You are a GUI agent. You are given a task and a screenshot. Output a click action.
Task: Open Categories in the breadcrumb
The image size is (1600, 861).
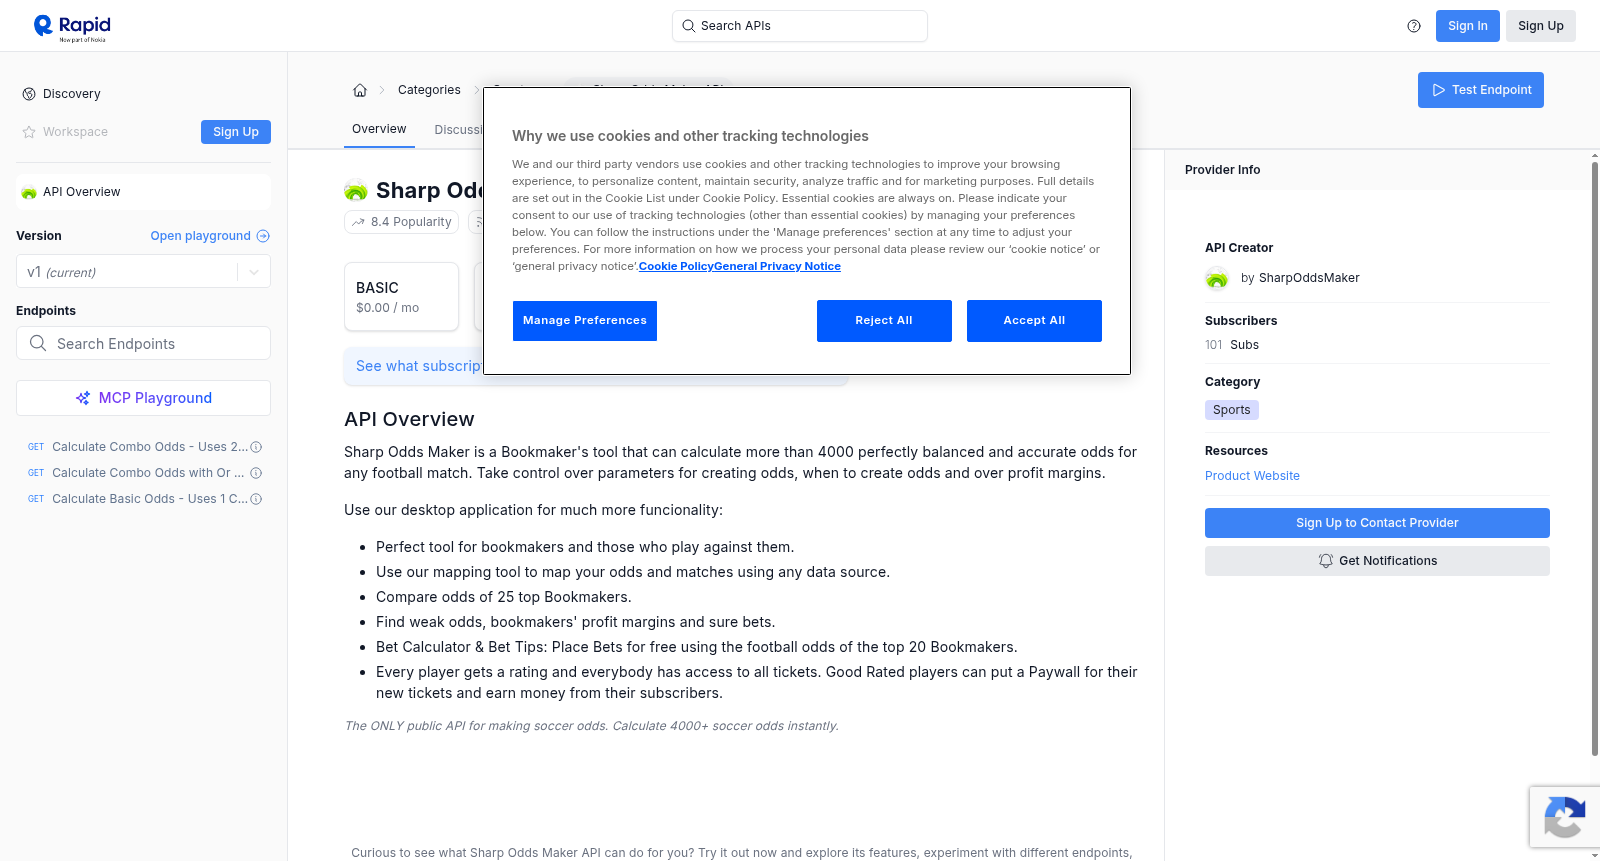429,90
